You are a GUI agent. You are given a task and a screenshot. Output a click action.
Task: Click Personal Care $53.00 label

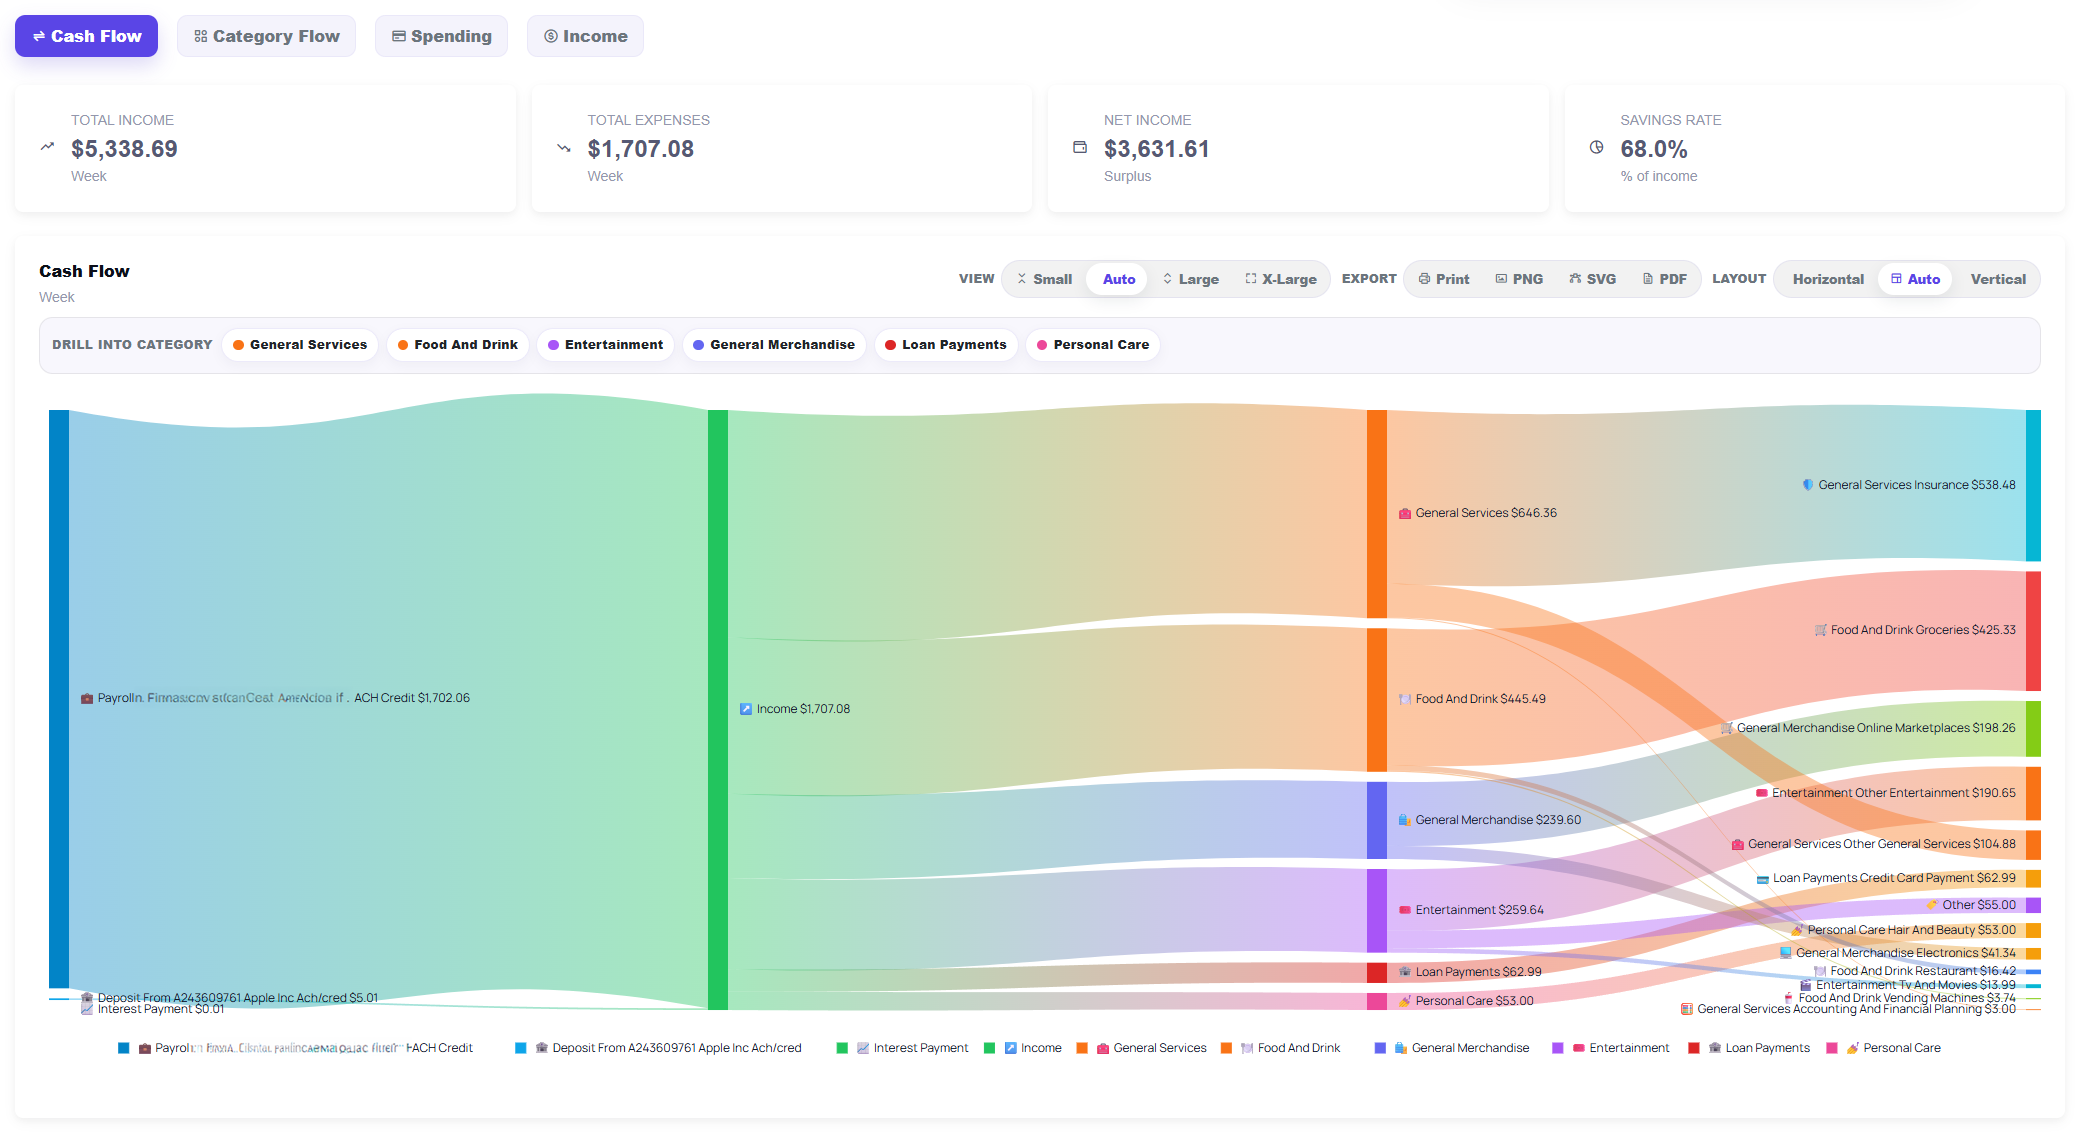pyautogui.click(x=1466, y=1001)
